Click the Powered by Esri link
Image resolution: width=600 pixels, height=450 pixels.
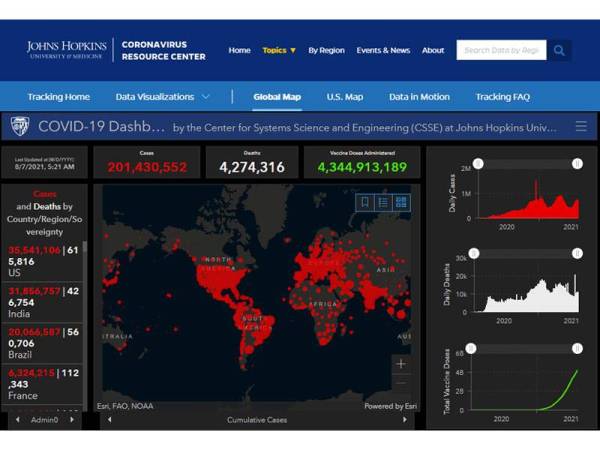pyautogui.click(x=390, y=406)
